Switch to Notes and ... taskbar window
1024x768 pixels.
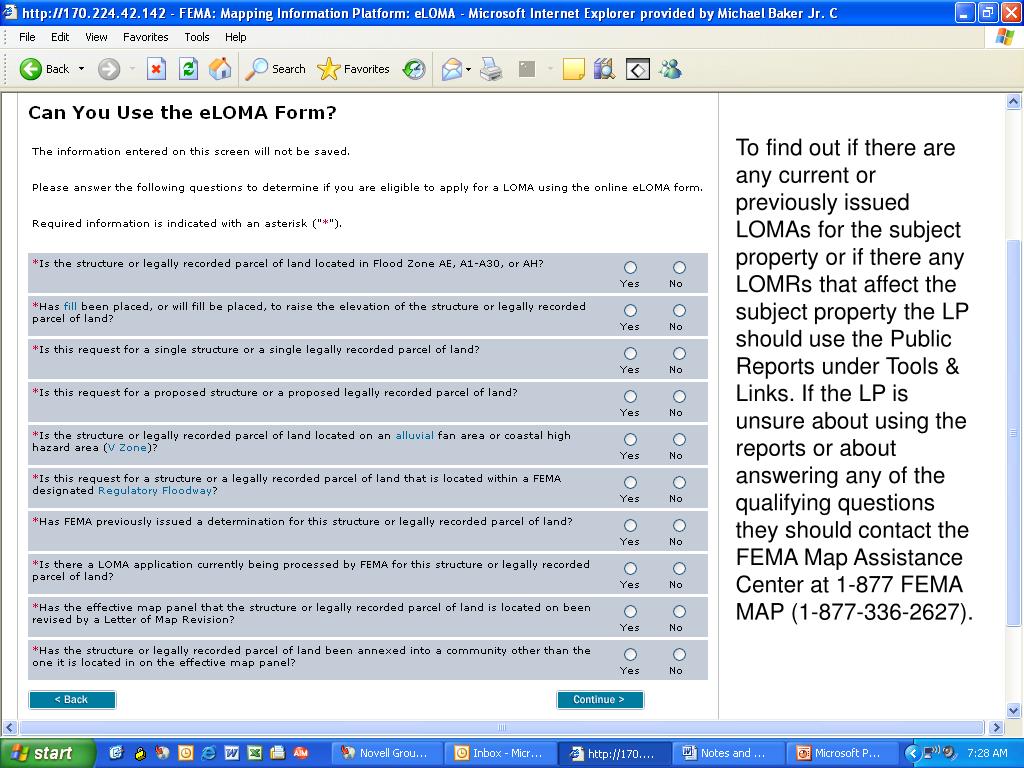point(726,753)
